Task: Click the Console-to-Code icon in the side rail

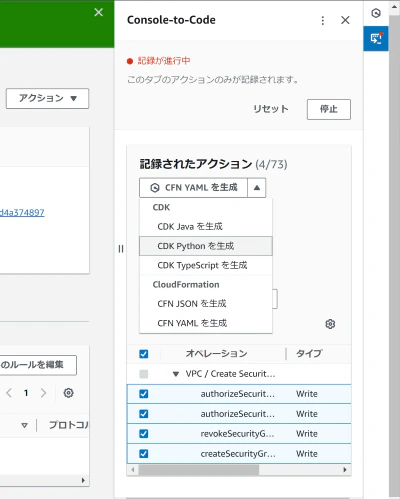Action: 376,38
